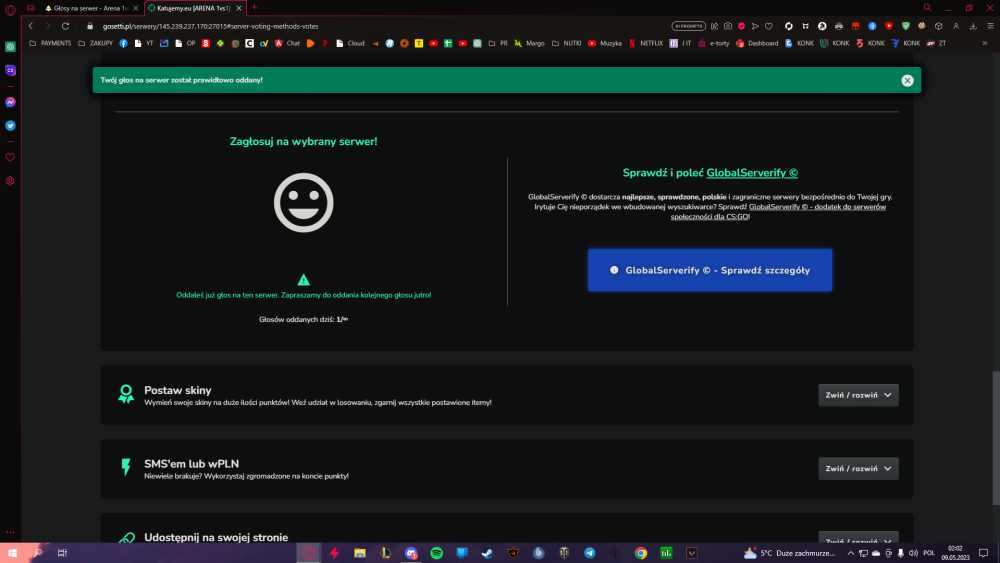Viewport: 1000px width, 563px height.
Task: Search tabs with the magnifier icon
Action: (927, 8)
